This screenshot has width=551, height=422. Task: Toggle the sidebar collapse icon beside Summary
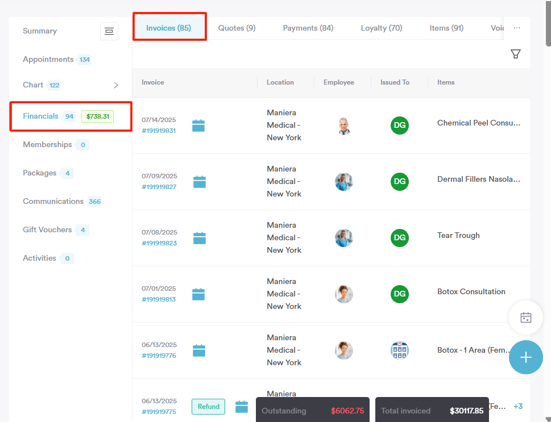tap(109, 31)
